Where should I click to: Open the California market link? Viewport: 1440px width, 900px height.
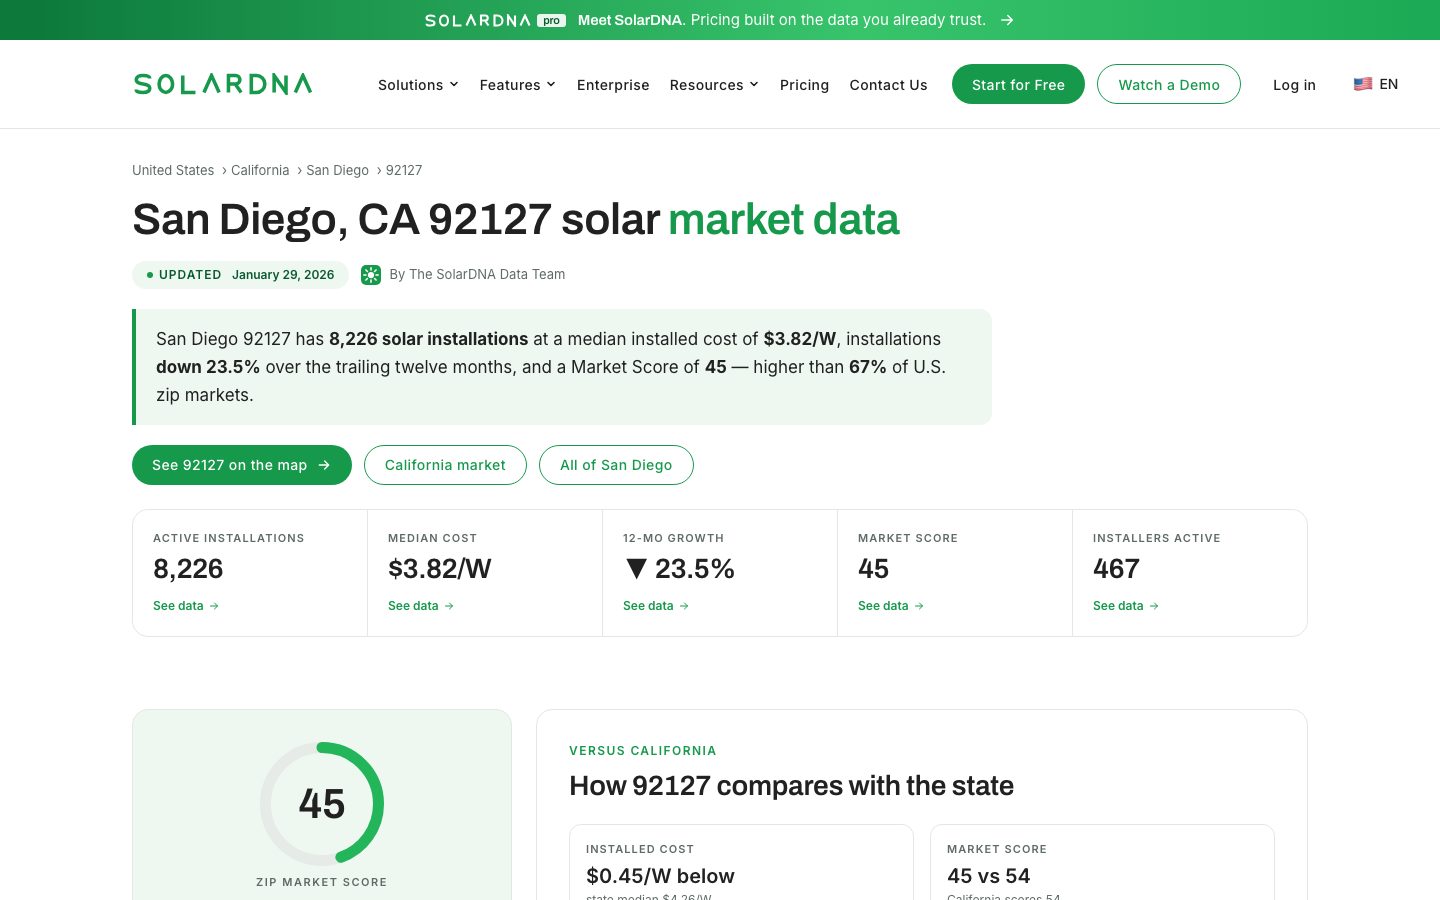tap(445, 465)
